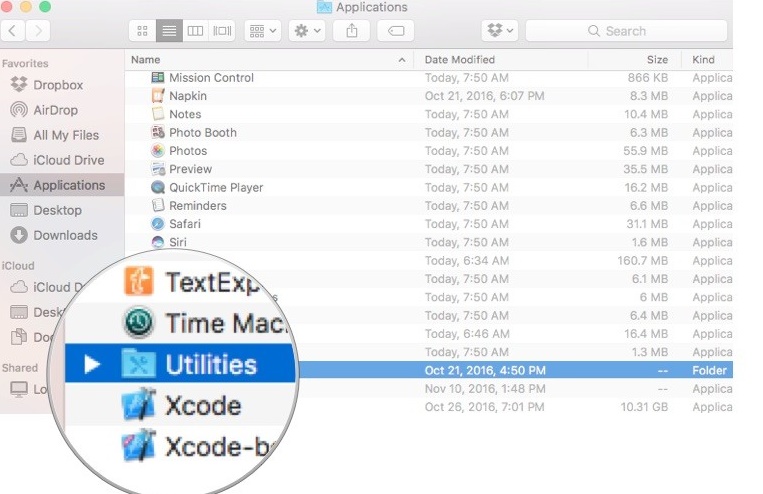
Task: Select the QuickTime Player file name
Action: 216,187
